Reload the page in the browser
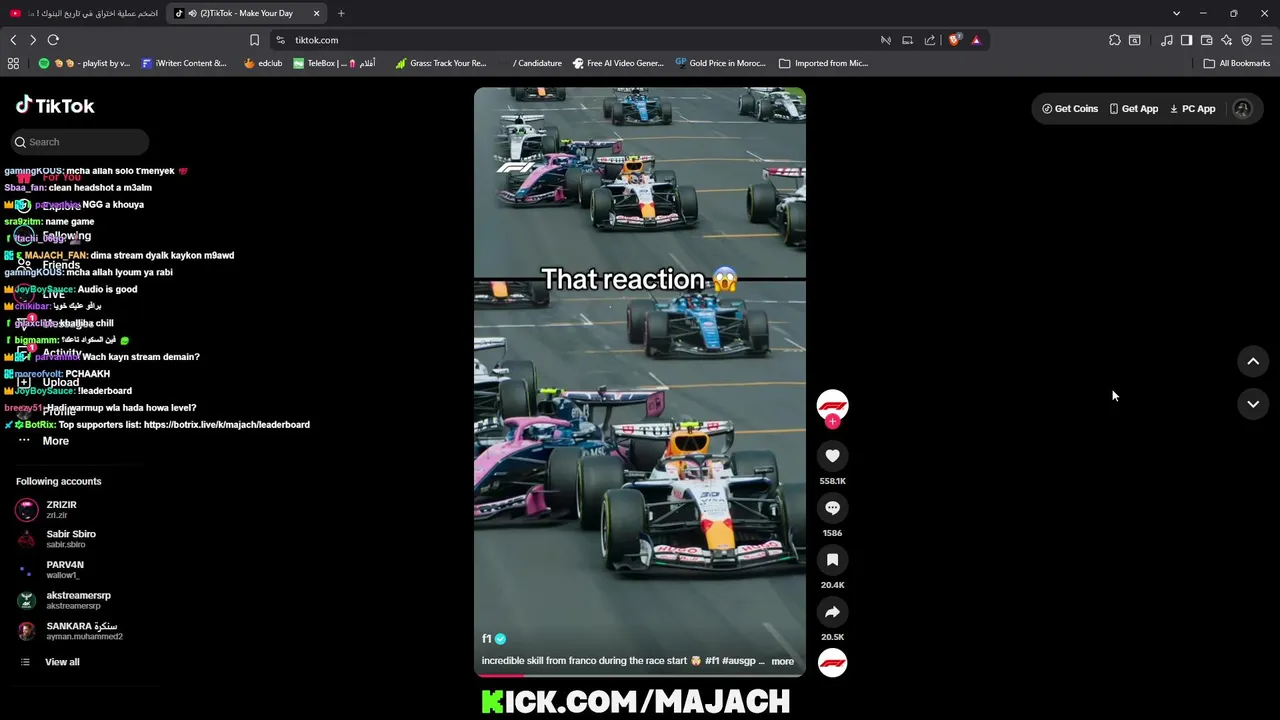The height and width of the screenshot is (720, 1280). pyautogui.click(x=53, y=40)
